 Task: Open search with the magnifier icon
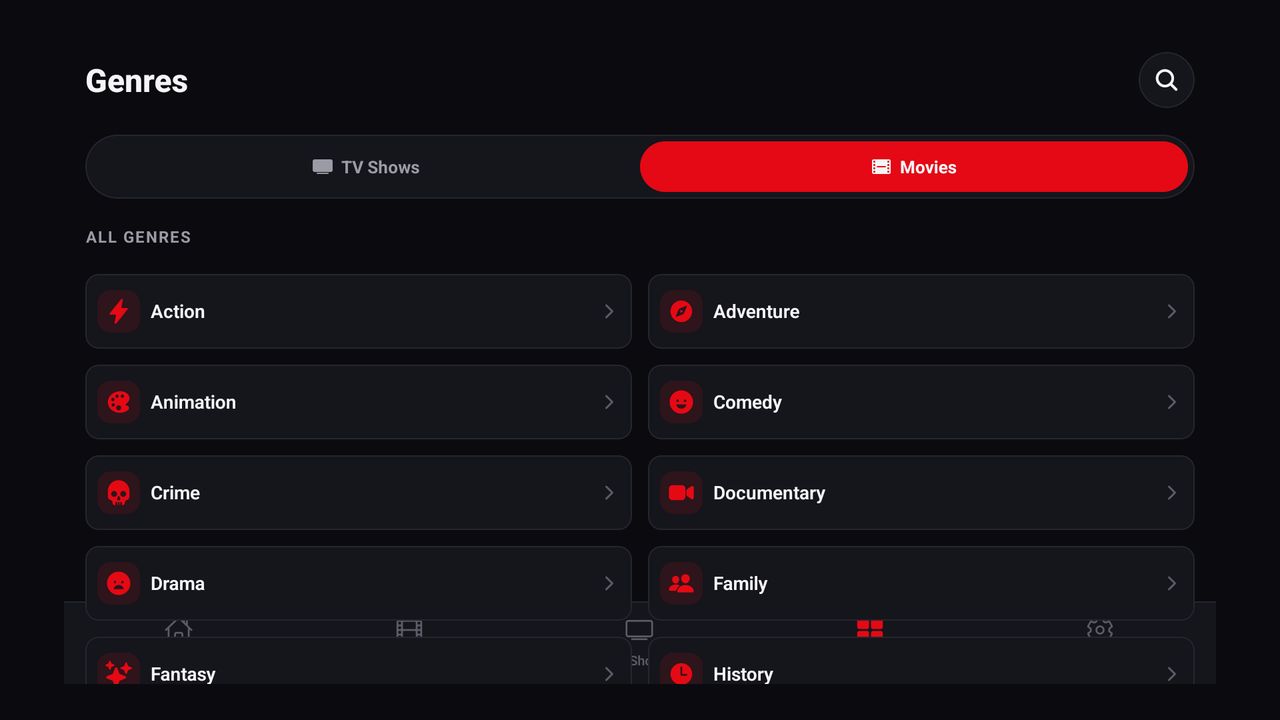(x=1166, y=80)
